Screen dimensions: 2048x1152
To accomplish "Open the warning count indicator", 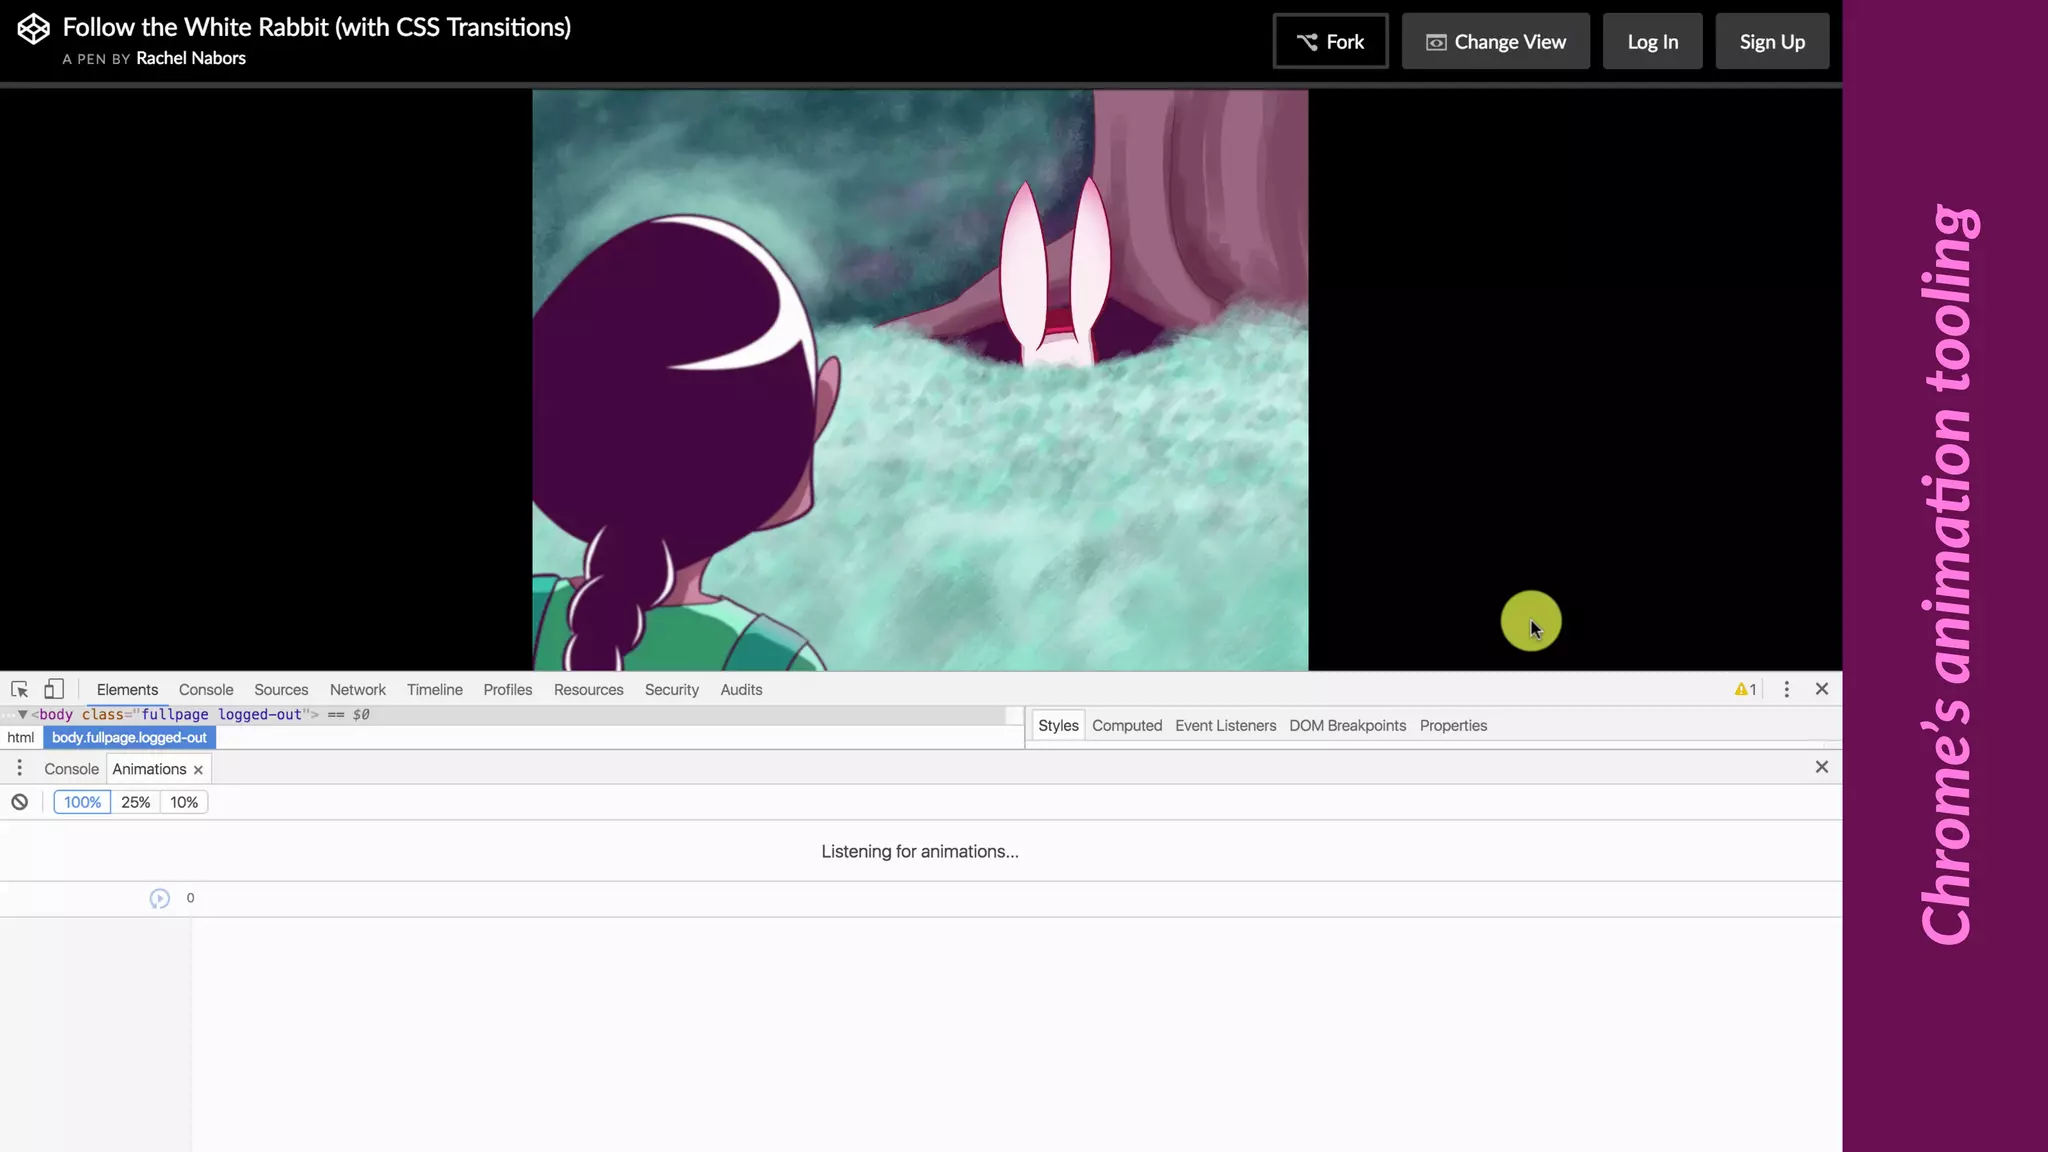I will click(x=1745, y=690).
